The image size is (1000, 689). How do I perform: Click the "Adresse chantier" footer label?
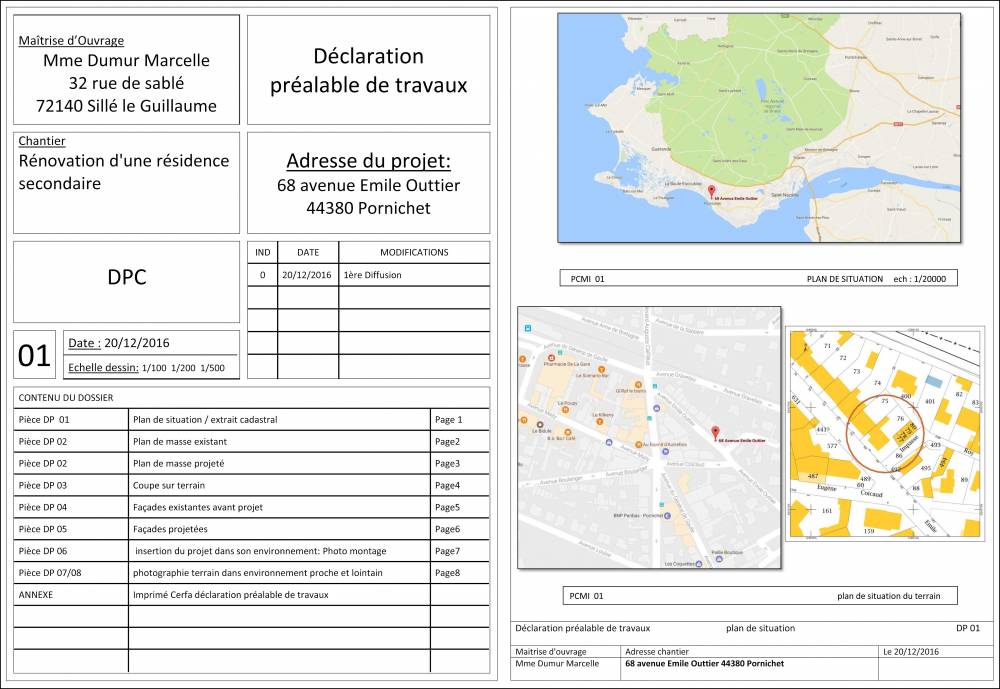657,652
